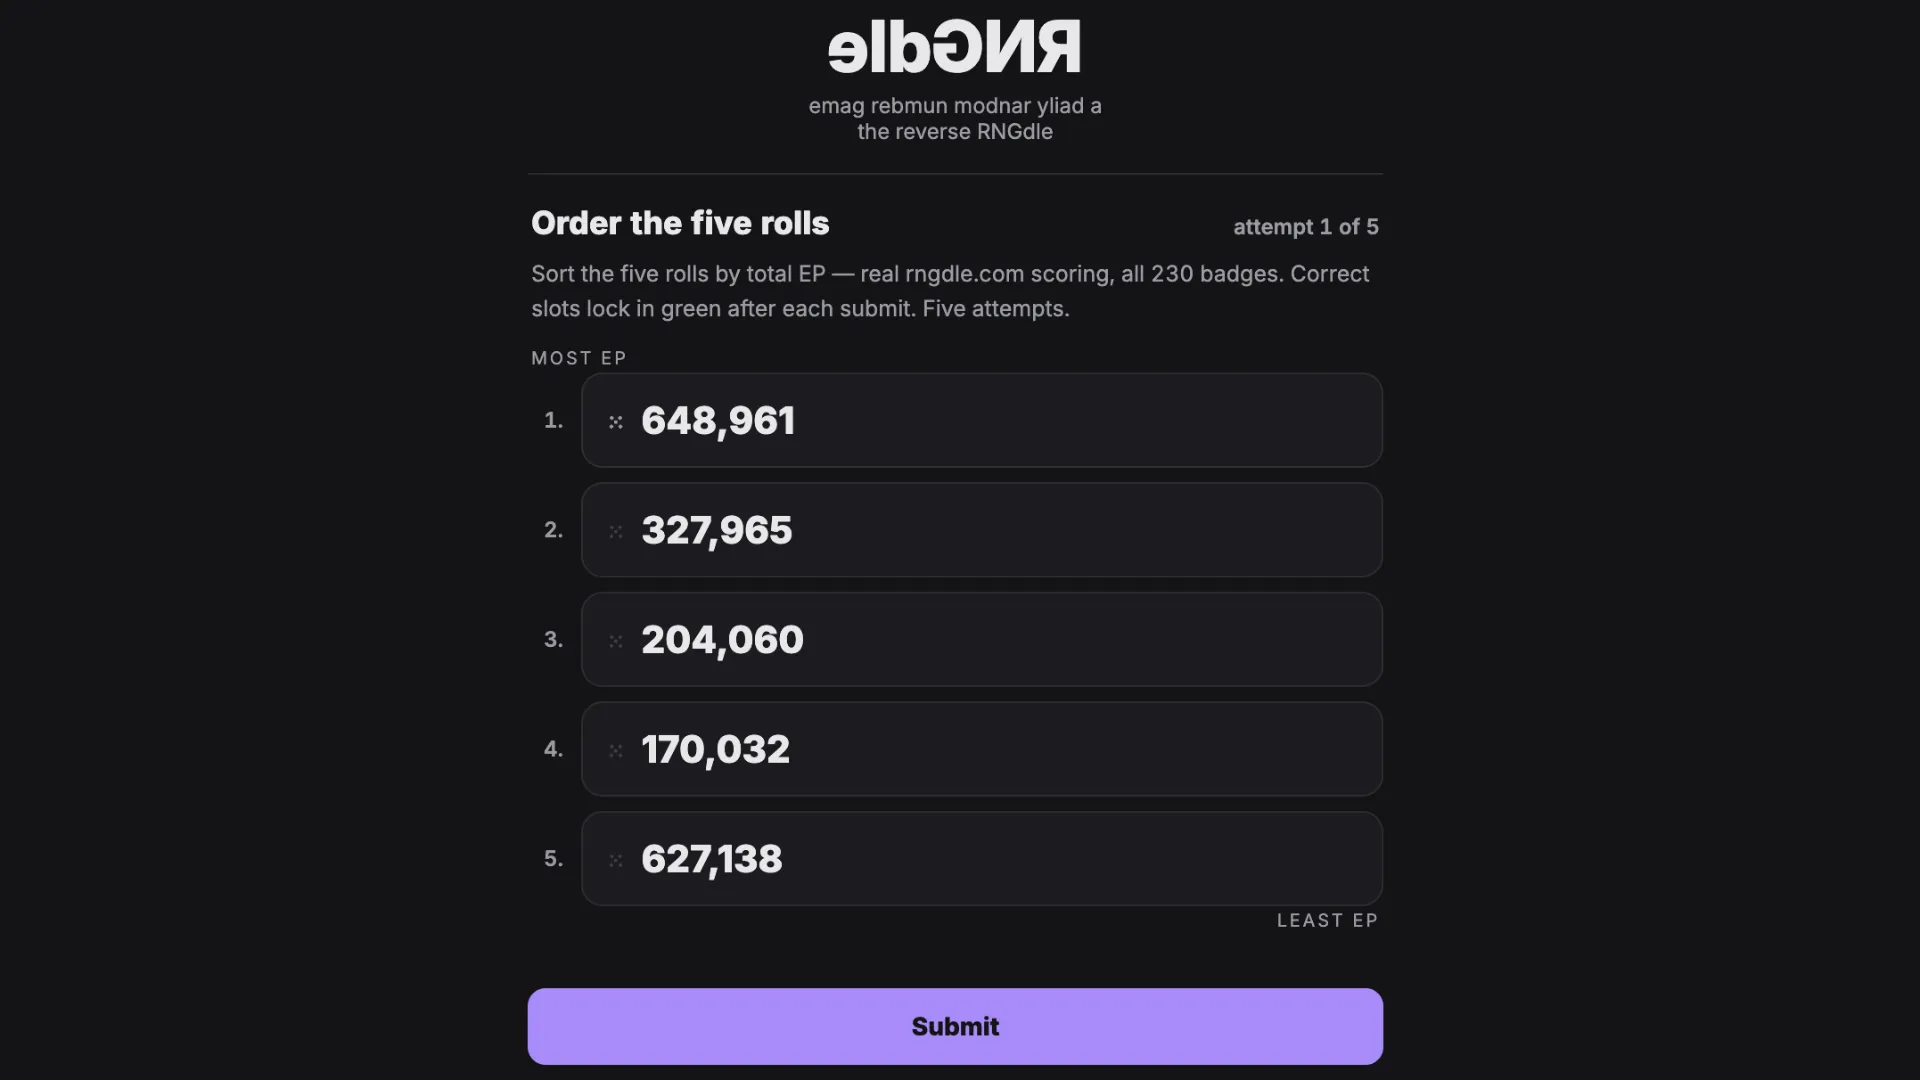The image size is (1920, 1080).
Task: Click the rank number 5. label
Action: tap(553, 858)
